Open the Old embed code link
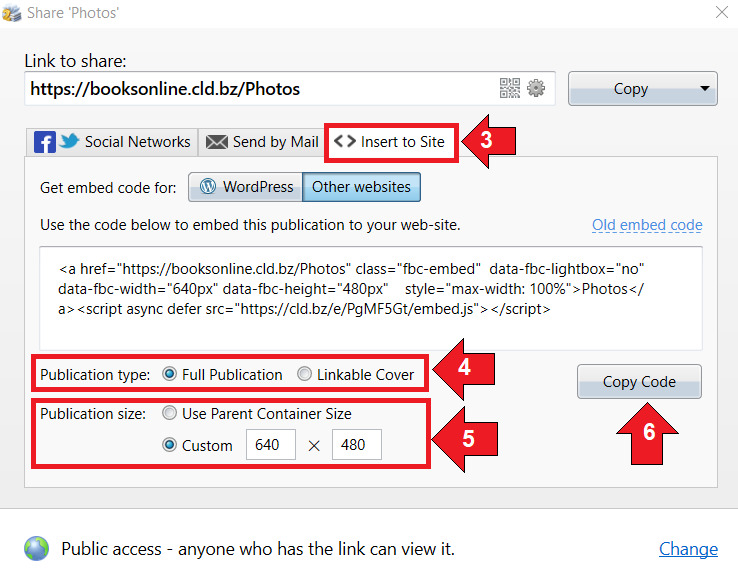The height and width of the screenshot is (586, 738). [647, 225]
